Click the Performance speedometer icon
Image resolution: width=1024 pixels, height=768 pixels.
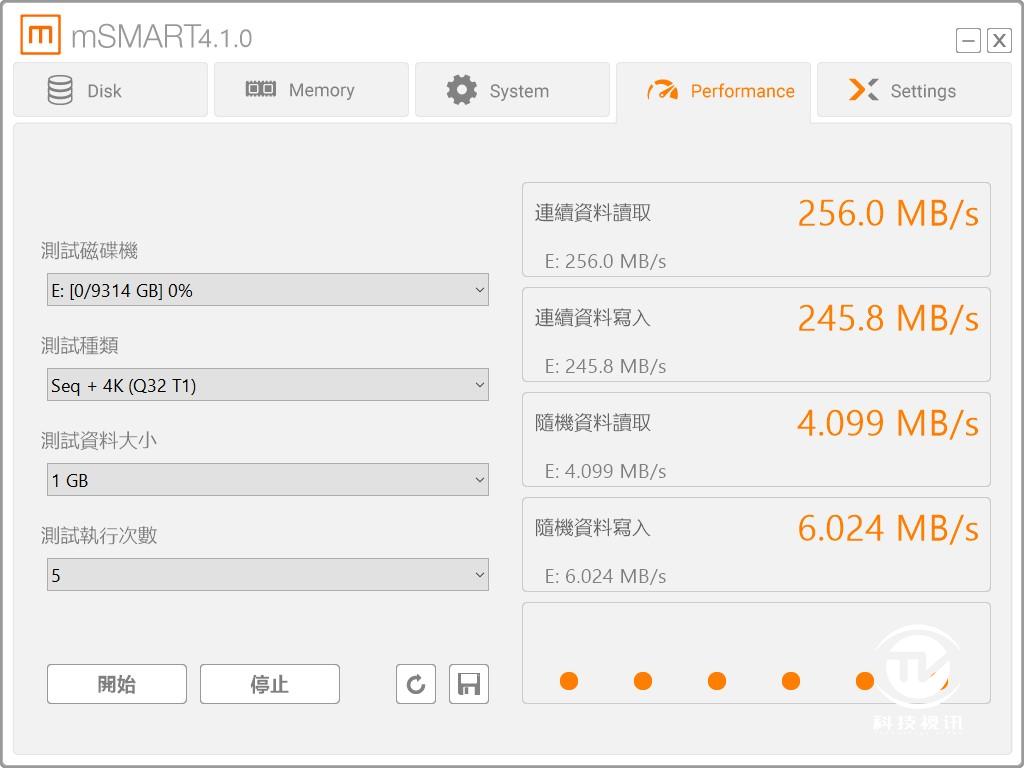(x=661, y=90)
